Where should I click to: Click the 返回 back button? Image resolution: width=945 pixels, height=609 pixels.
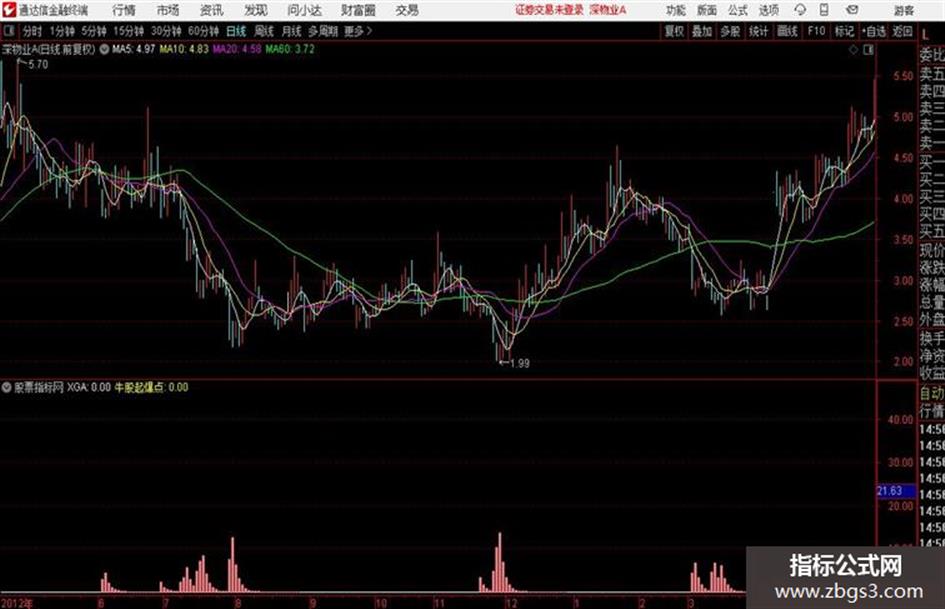(x=902, y=31)
